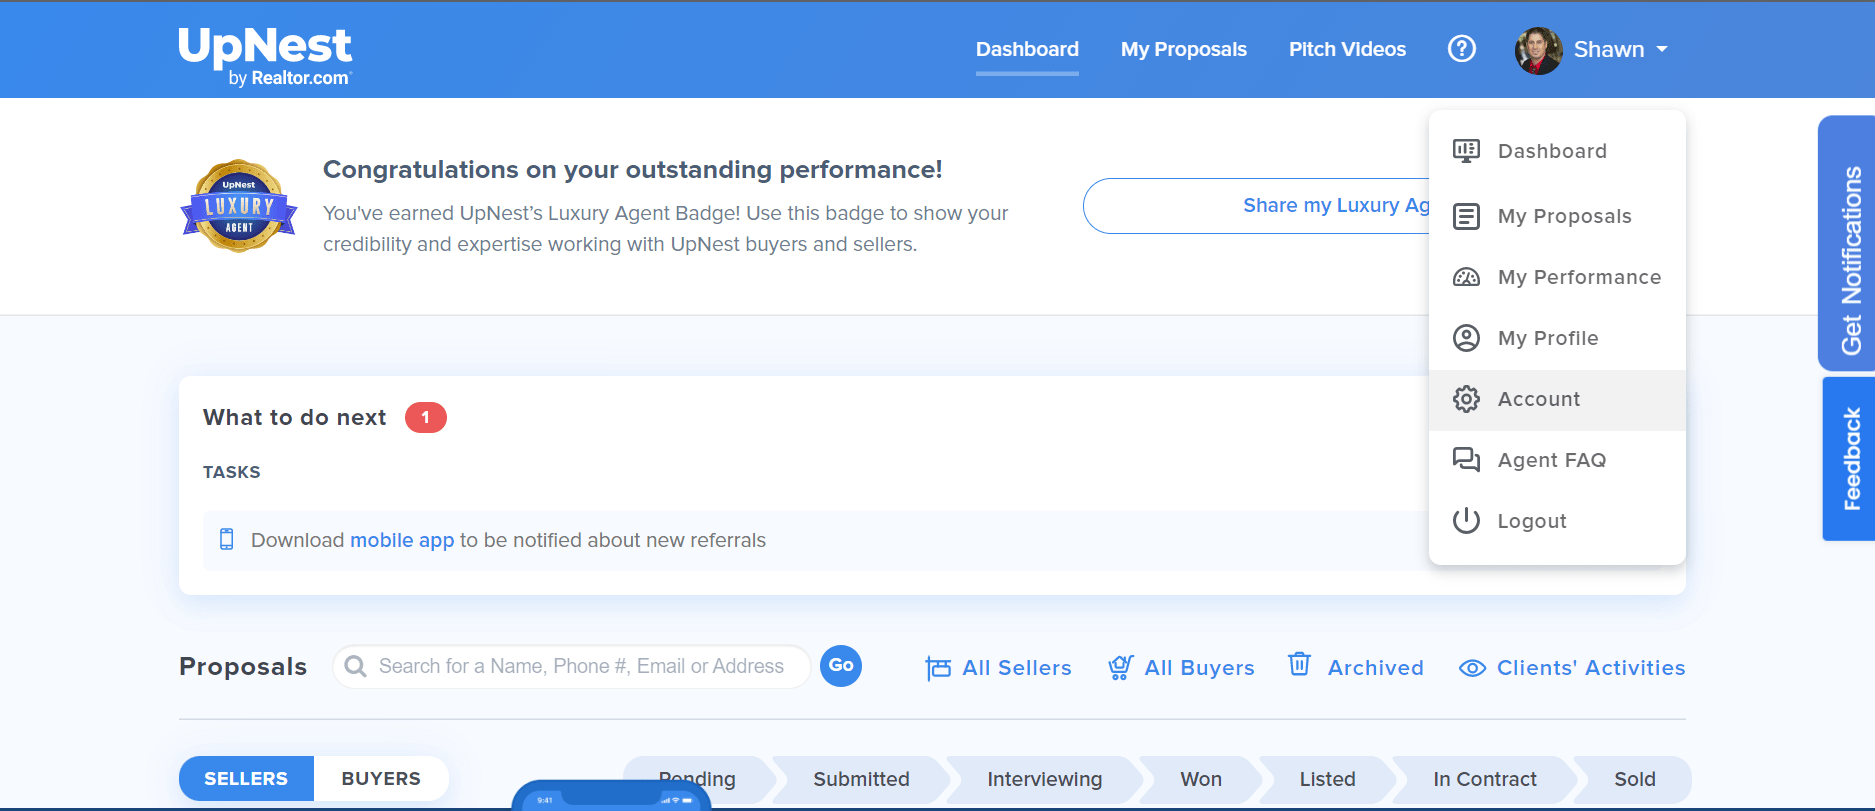Click the Congratulations on your outstanding performance heading
This screenshot has height=811, width=1875.
[632, 170]
